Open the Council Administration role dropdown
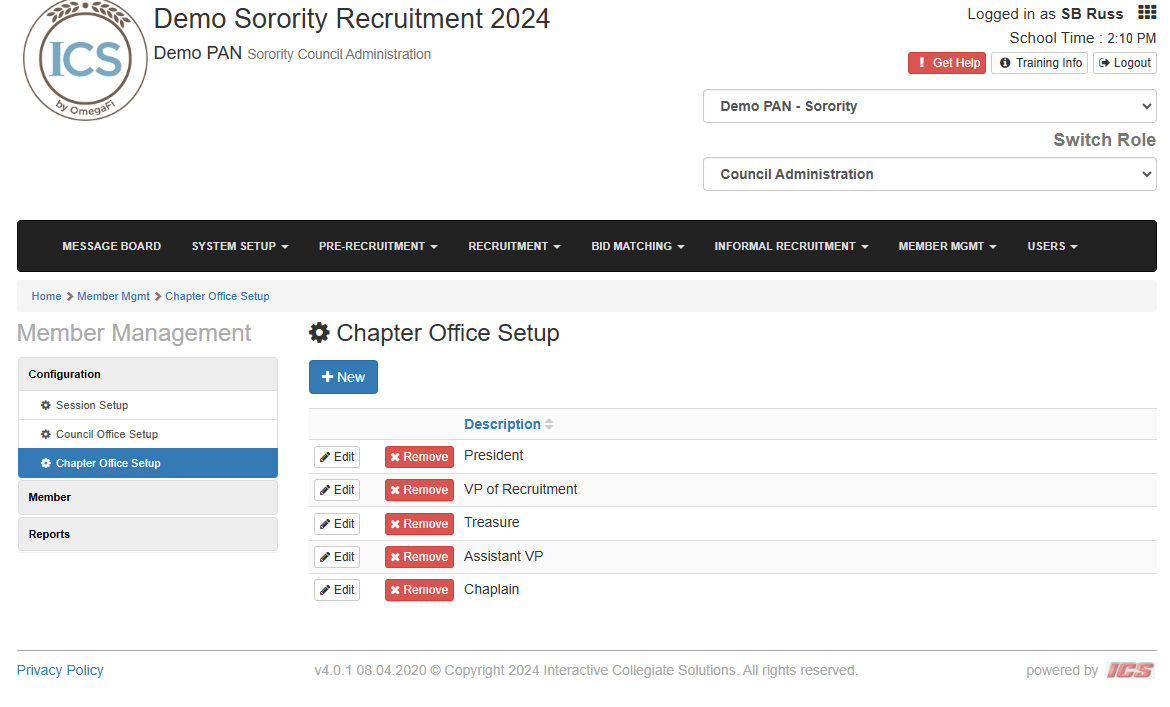The height and width of the screenshot is (707, 1170). tap(928, 173)
